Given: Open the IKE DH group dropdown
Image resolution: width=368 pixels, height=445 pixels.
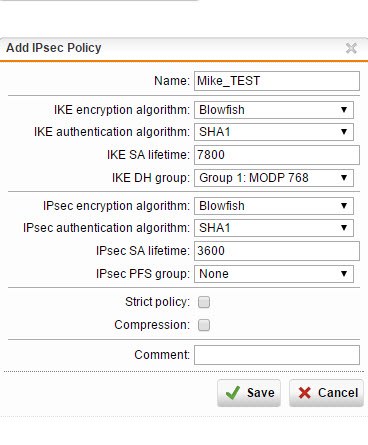Looking at the screenshot, I should point(274,178).
